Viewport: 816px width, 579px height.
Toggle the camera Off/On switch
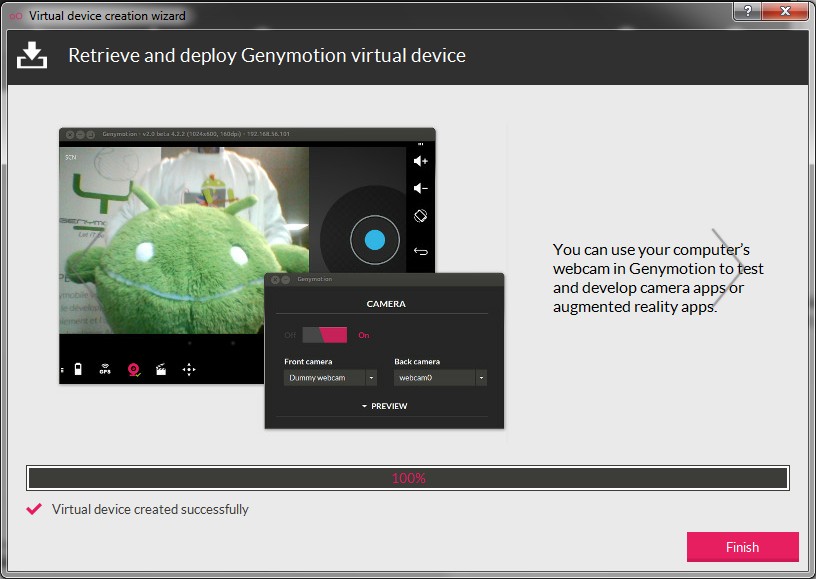tap(325, 335)
